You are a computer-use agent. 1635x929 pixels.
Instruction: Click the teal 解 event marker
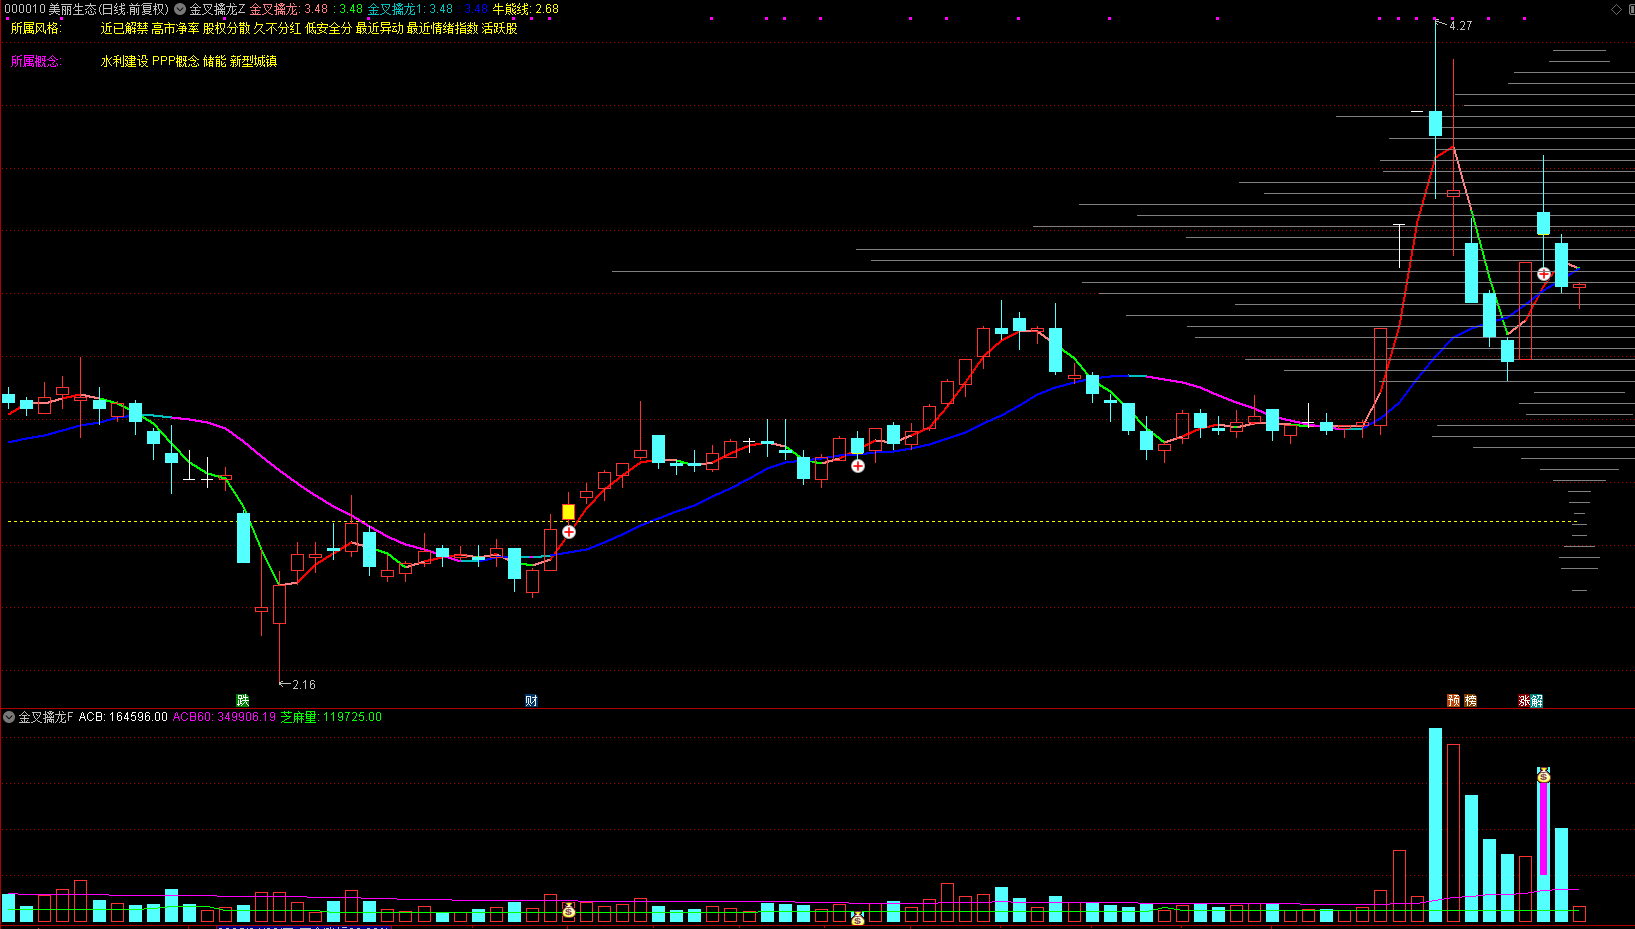point(1537,700)
